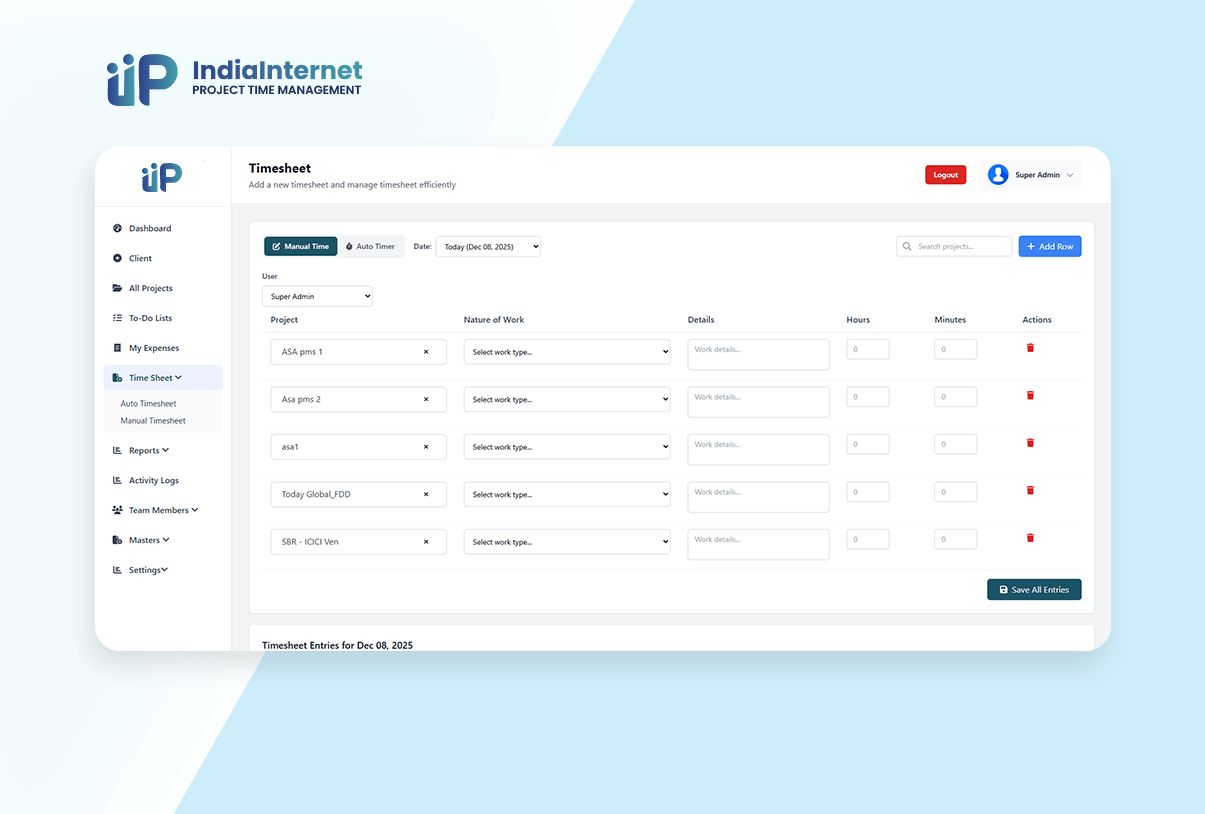
Task: Click the Super Admin avatar icon
Action: (997, 175)
